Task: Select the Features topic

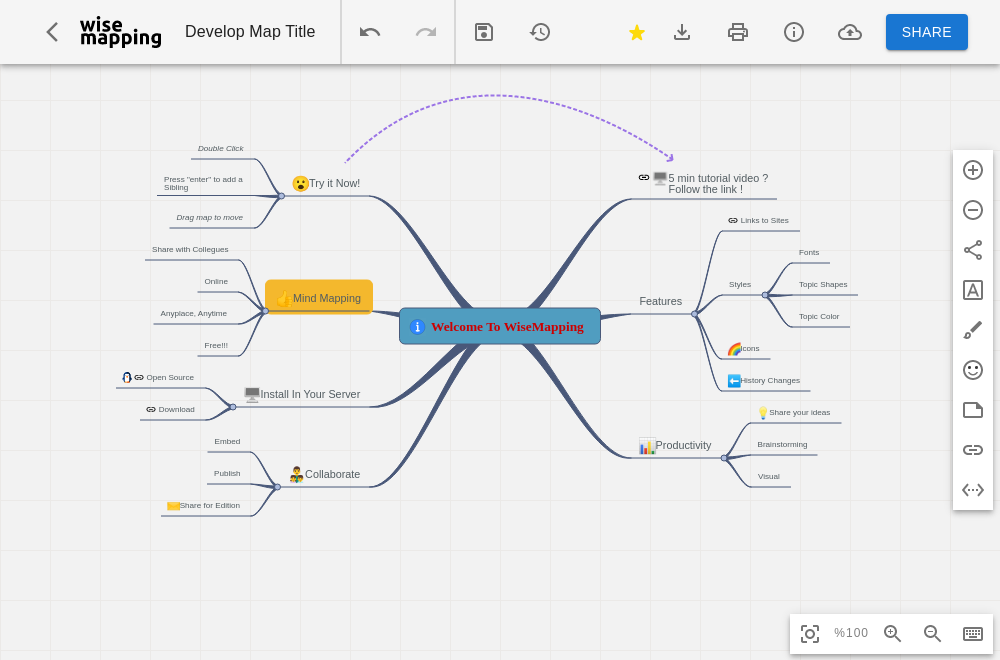Action: pos(661,301)
